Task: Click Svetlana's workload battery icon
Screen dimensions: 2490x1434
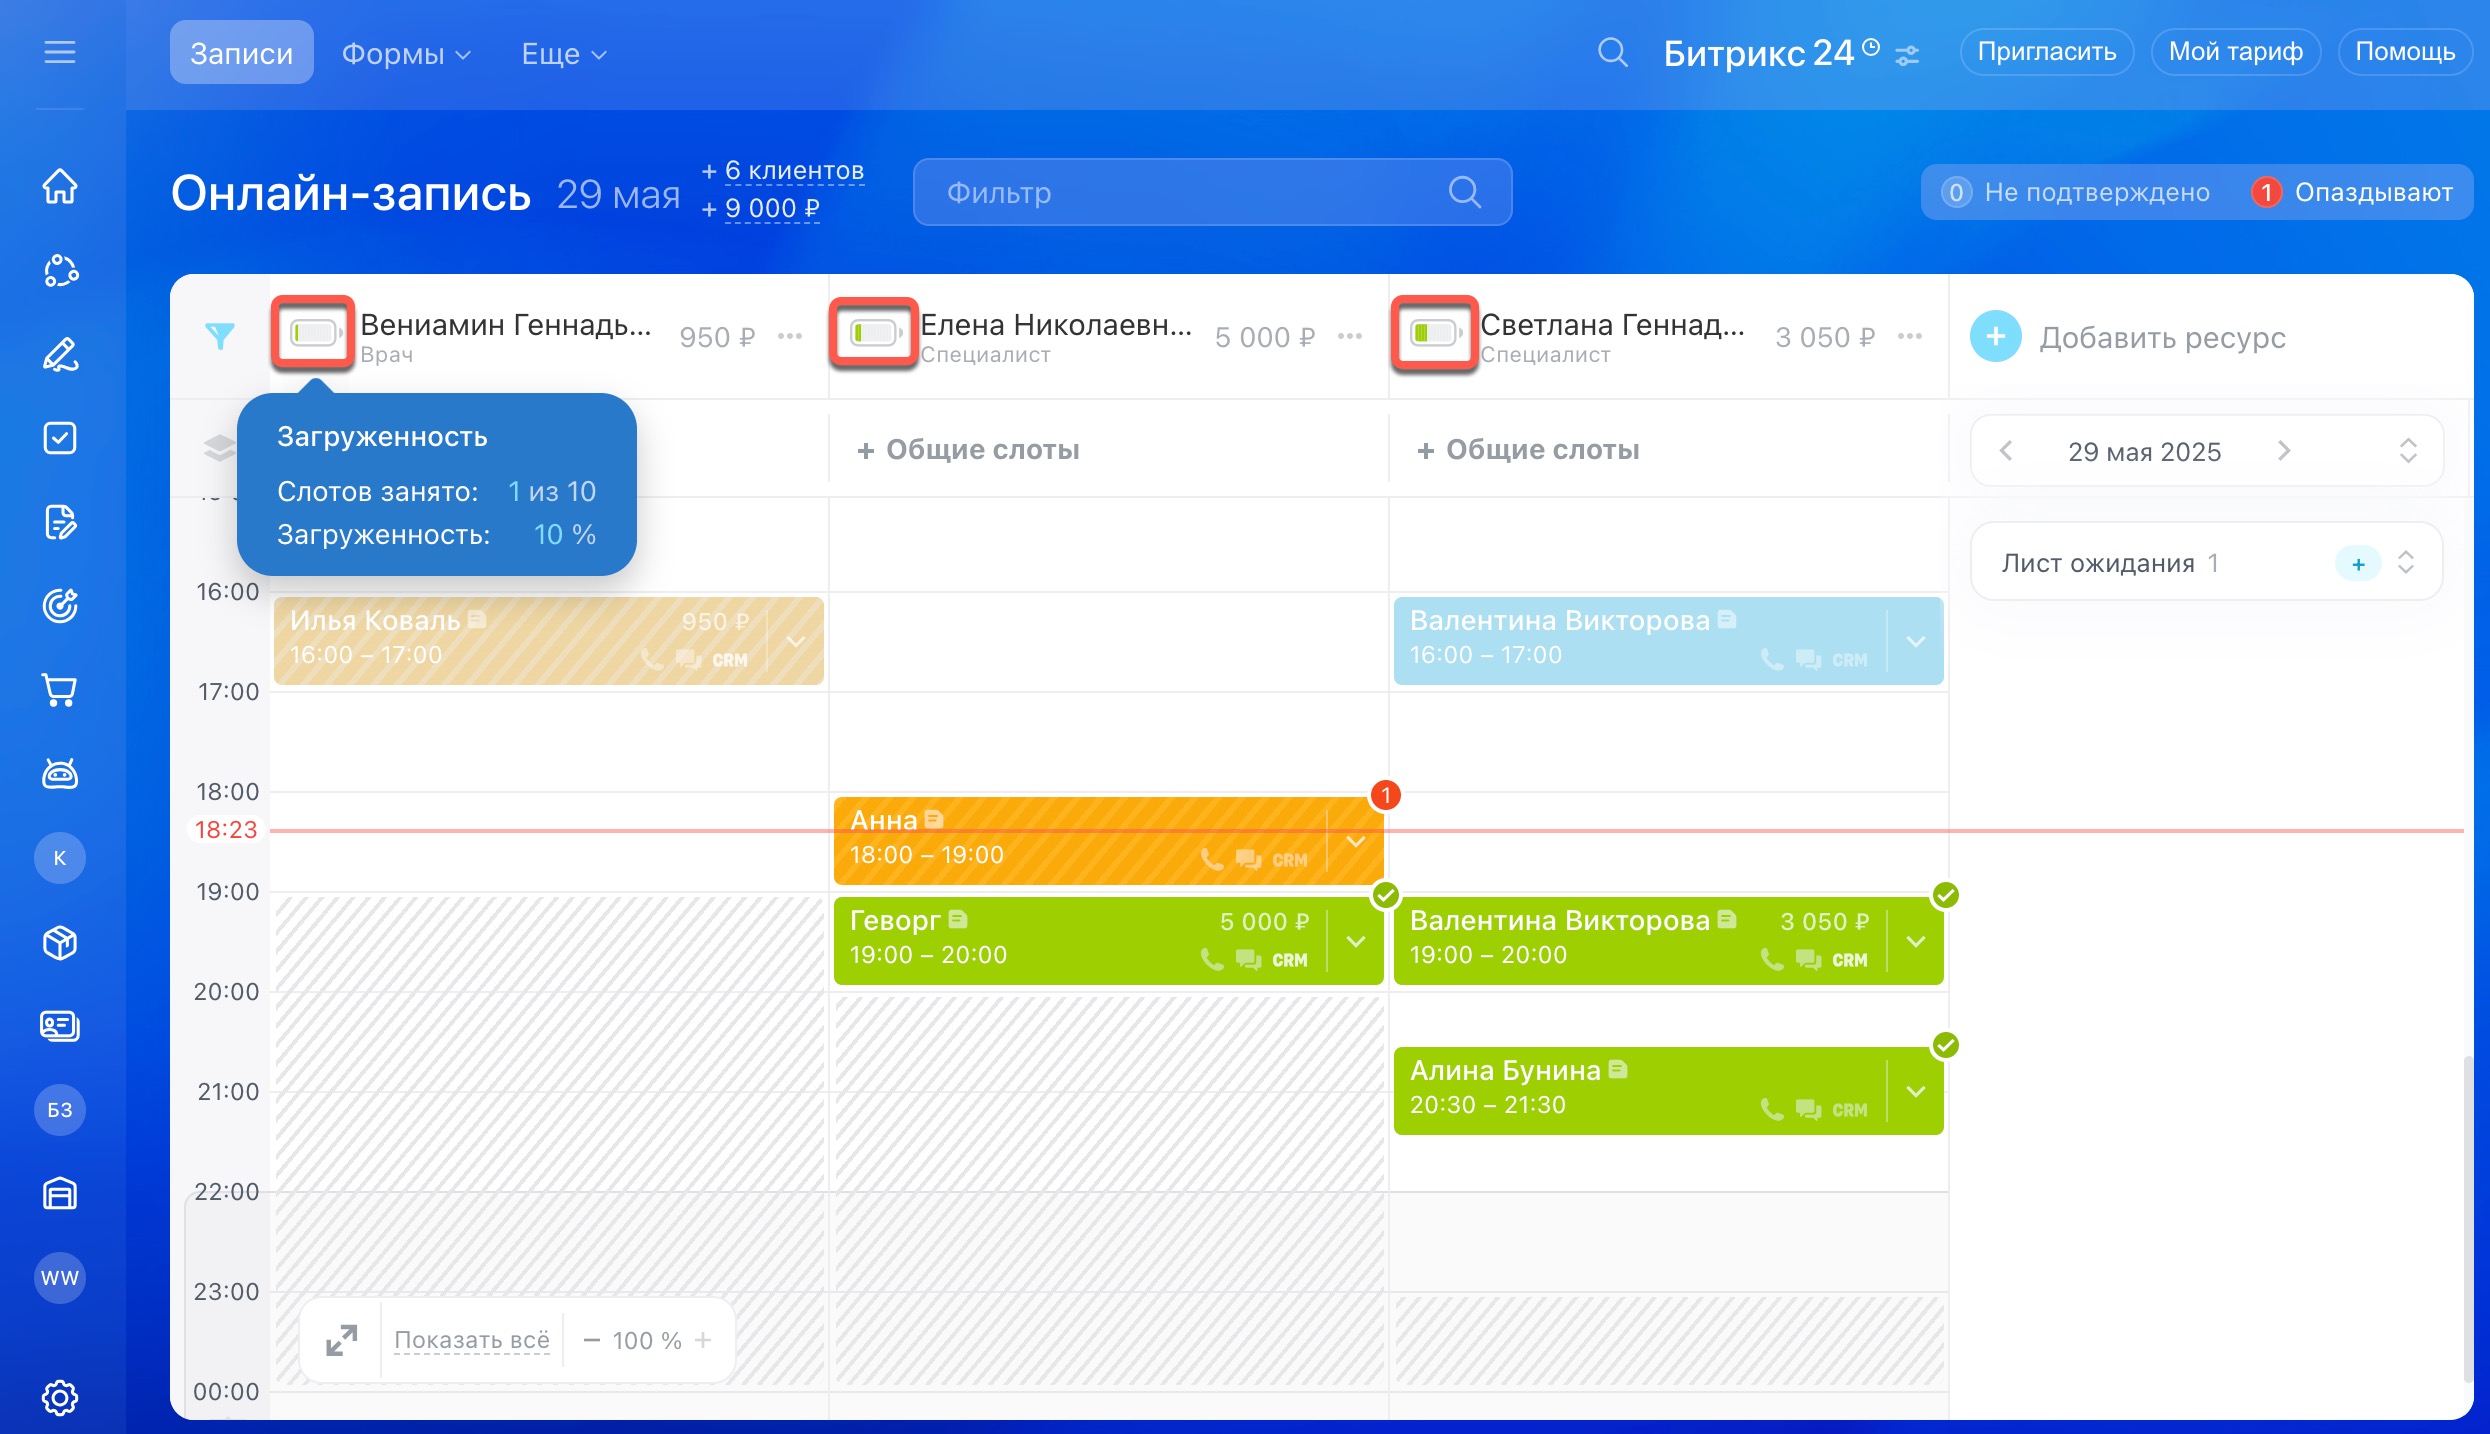Action: [1434, 333]
